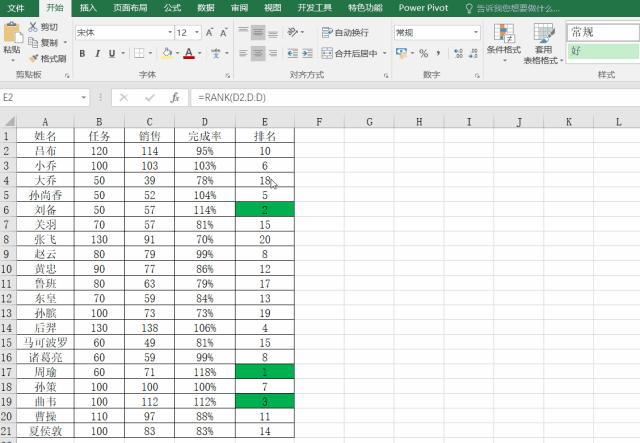Align text right
The height and width of the screenshot is (443, 640).
tap(273, 53)
